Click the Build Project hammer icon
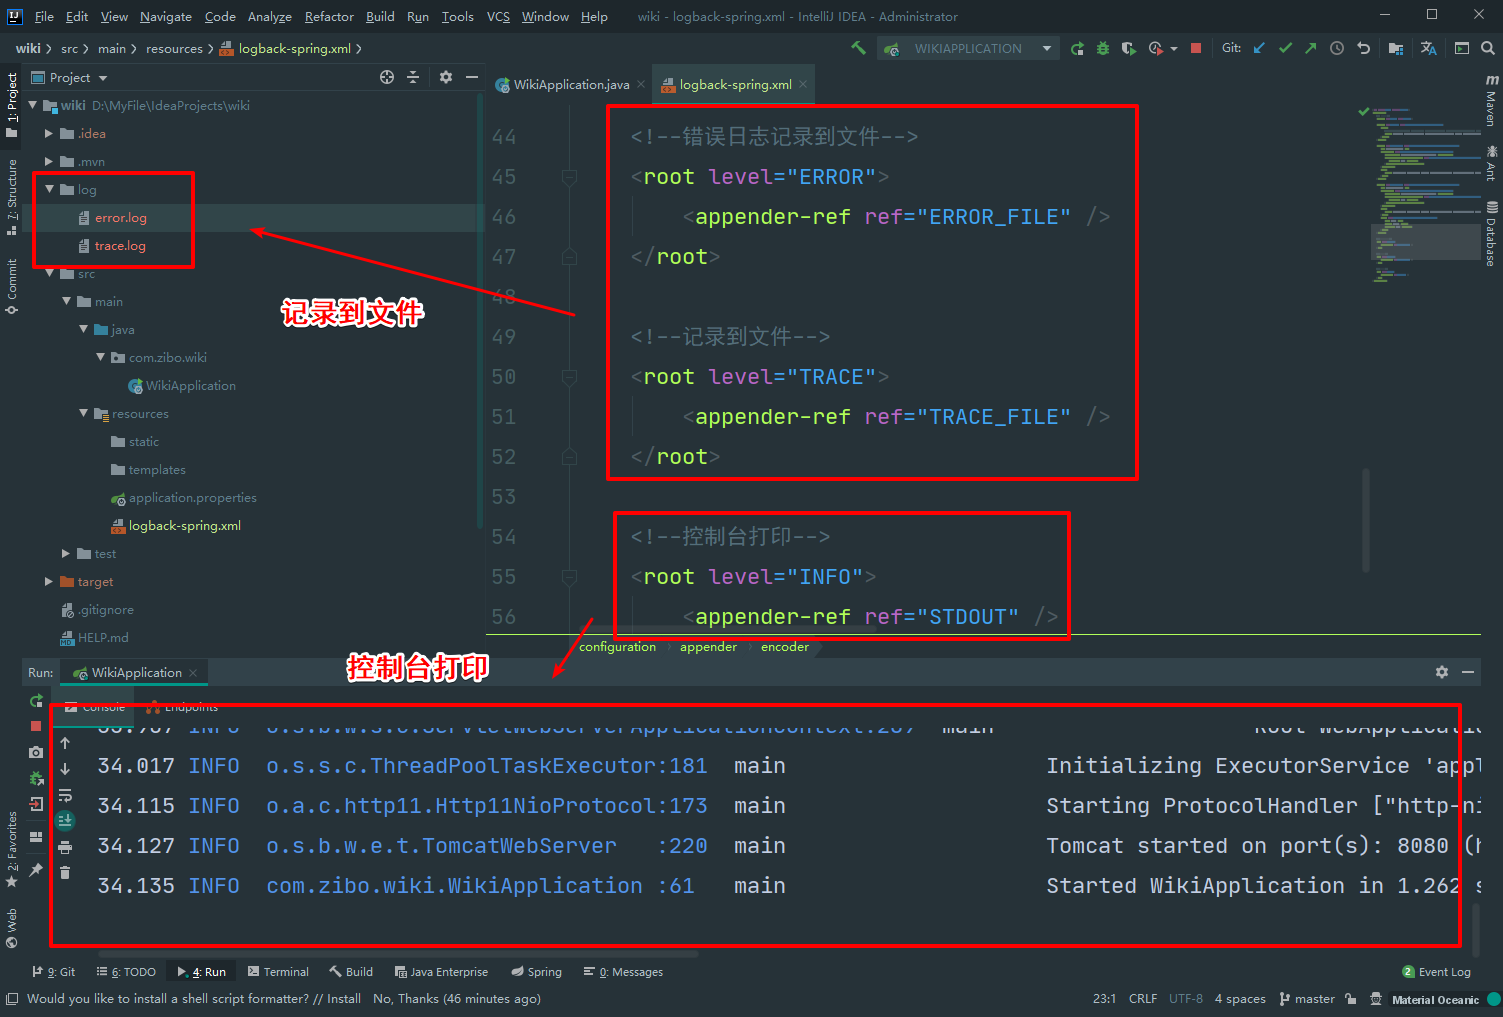Image resolution: width=1503 pixels, height=1017 pixels. tap(858, 48)
